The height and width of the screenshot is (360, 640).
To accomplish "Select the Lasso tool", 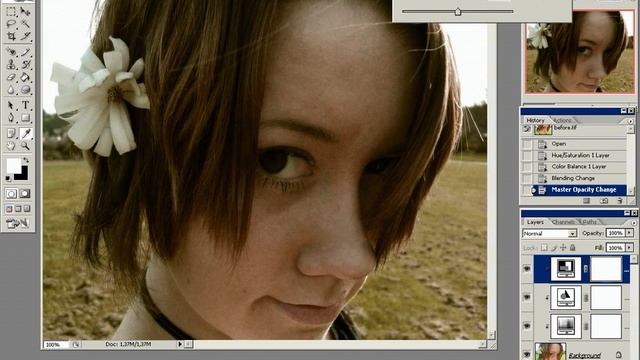I will [x=11, y=24].
